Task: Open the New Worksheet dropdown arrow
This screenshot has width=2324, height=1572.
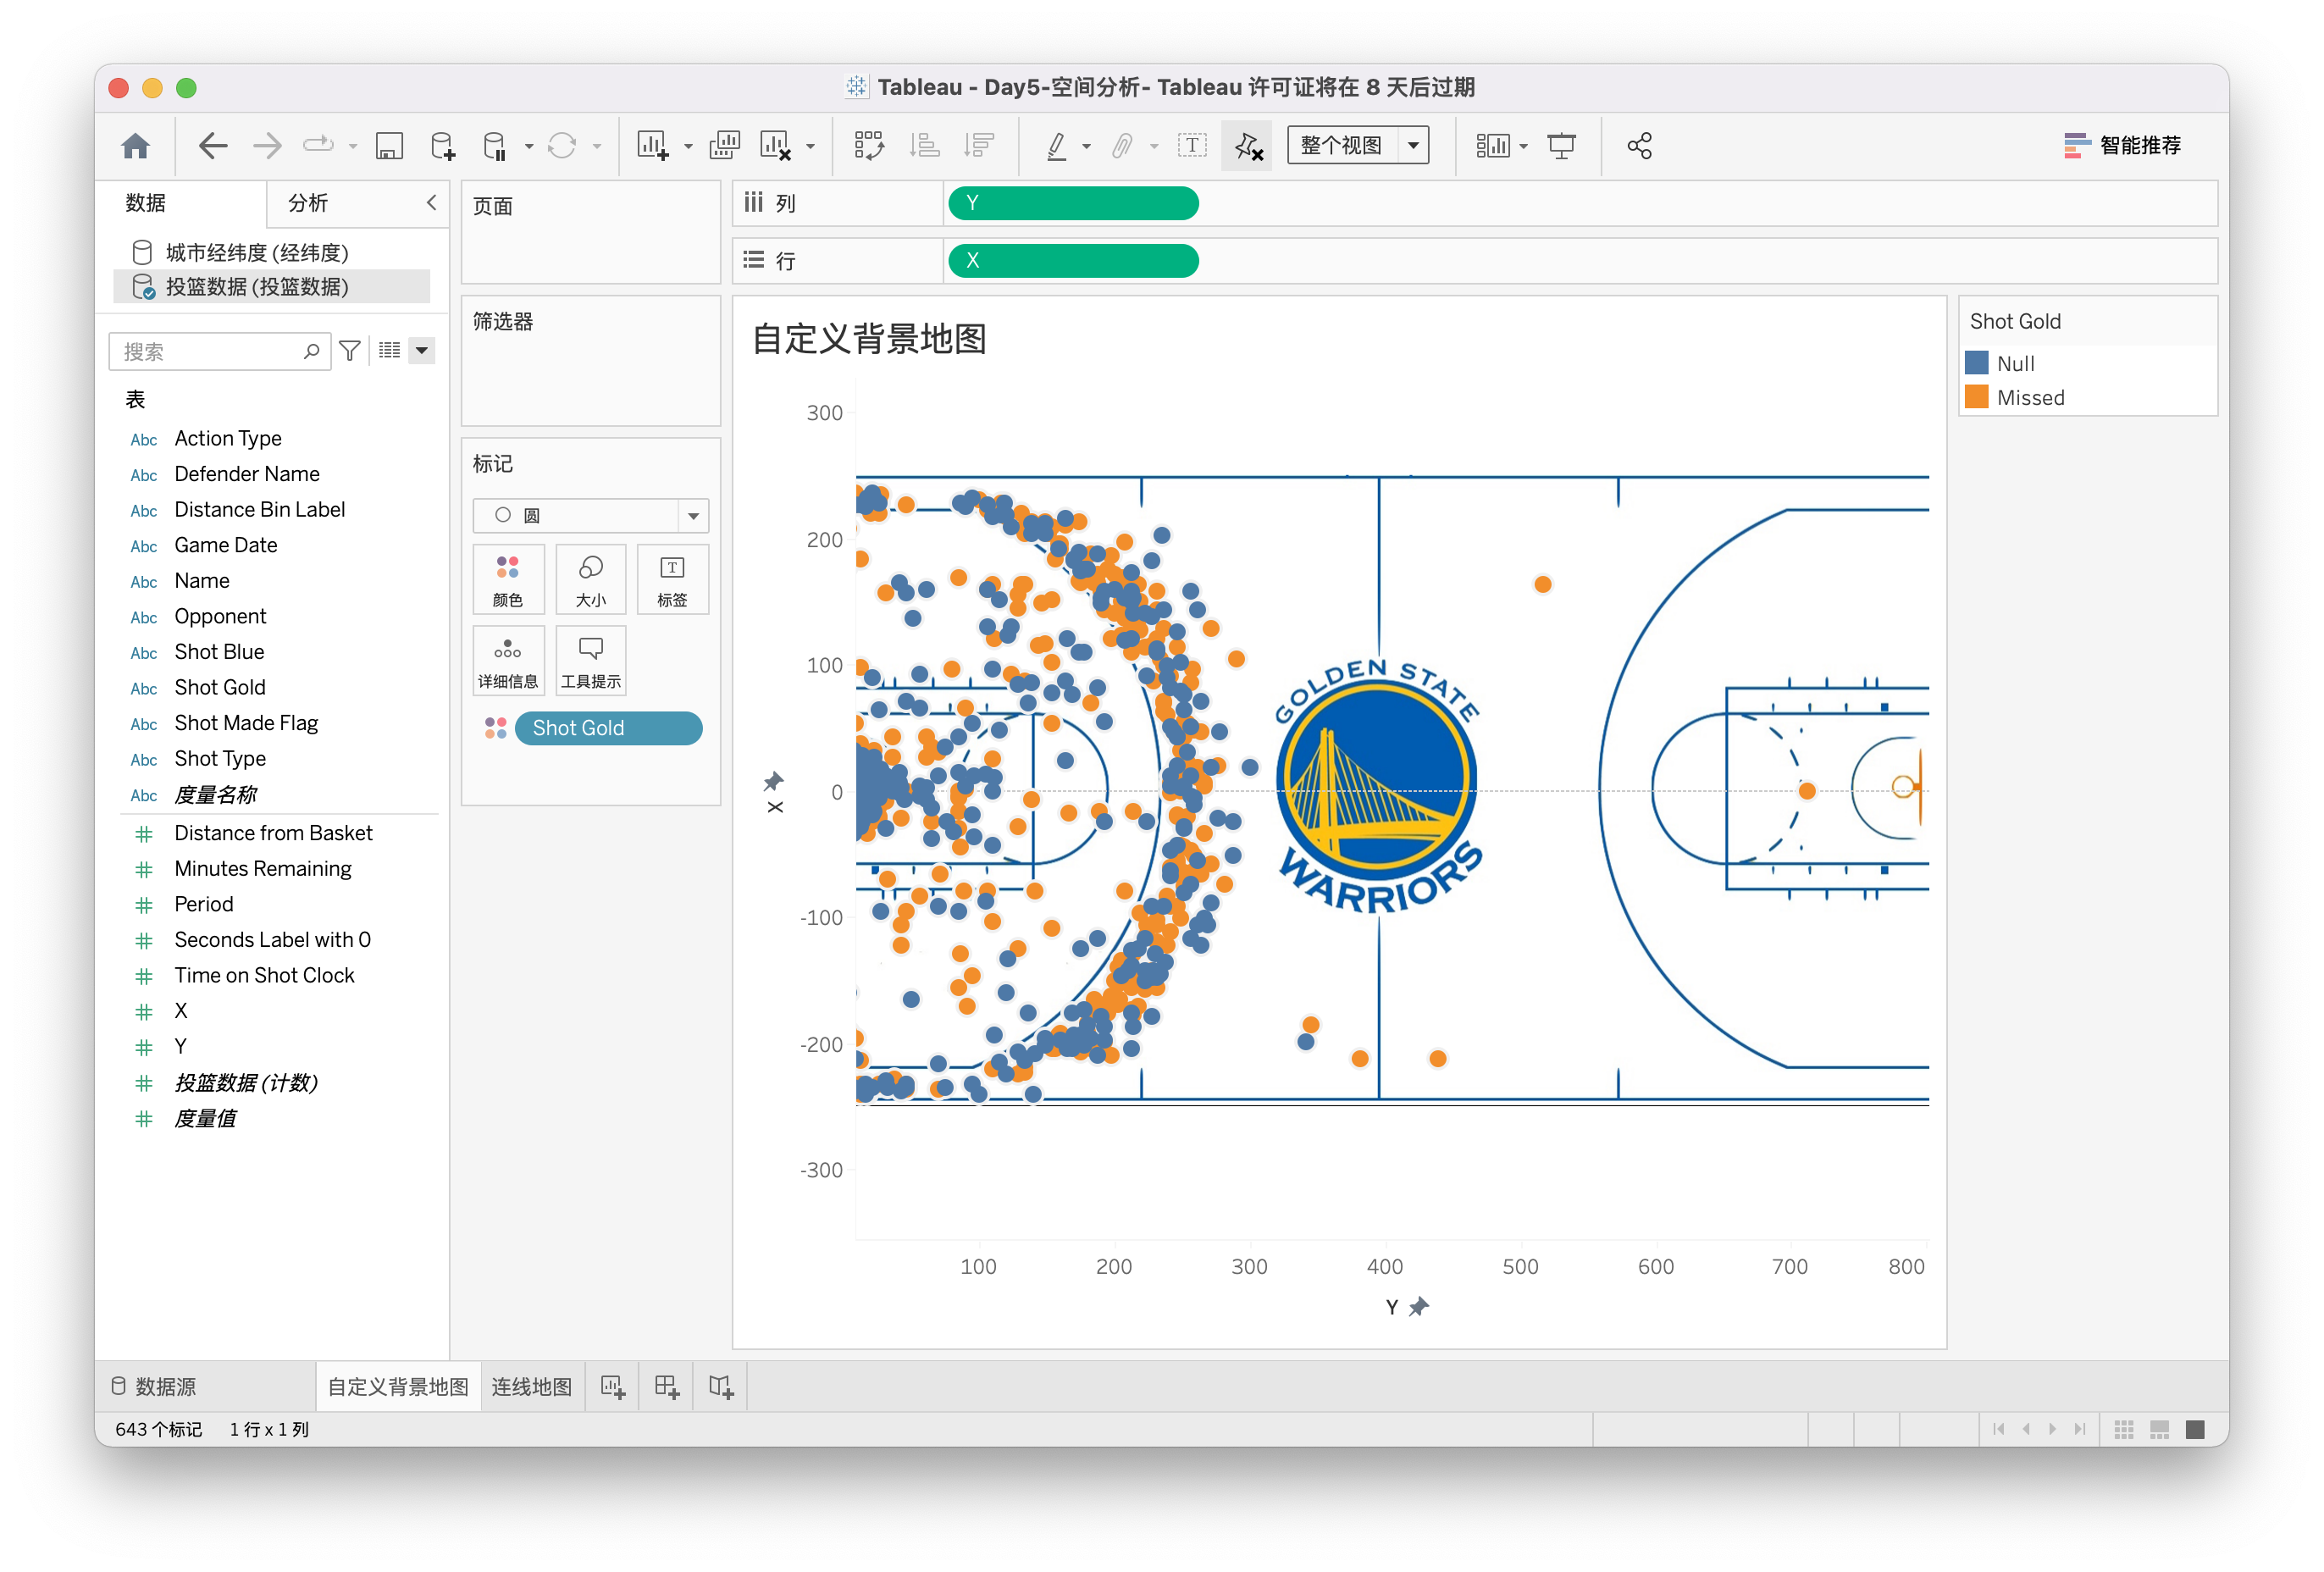Action: coord(688,147)
